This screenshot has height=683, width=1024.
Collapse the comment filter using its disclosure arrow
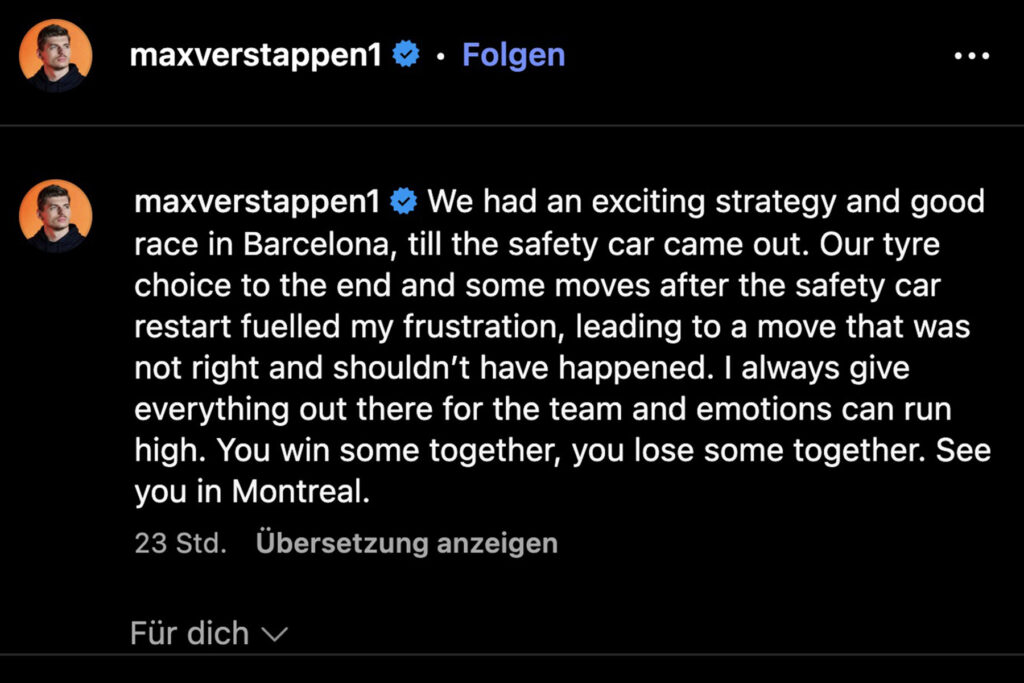coord(277,633)
